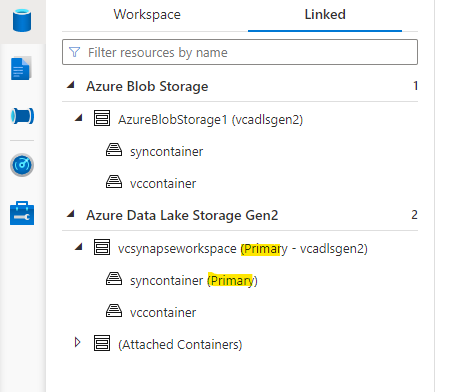This screenshot has height=392, width=453.
Task: Select the Linked tab
Action: [325, 15]
